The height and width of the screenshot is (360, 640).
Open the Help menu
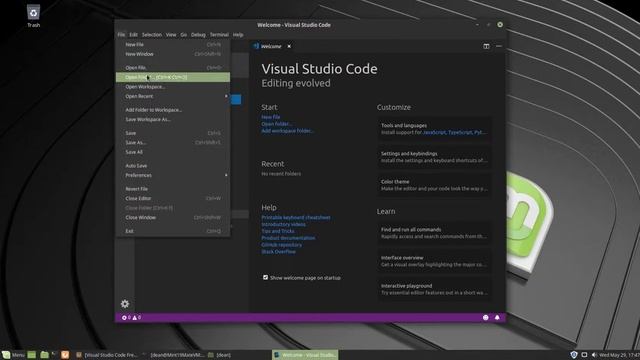[238, 35]
